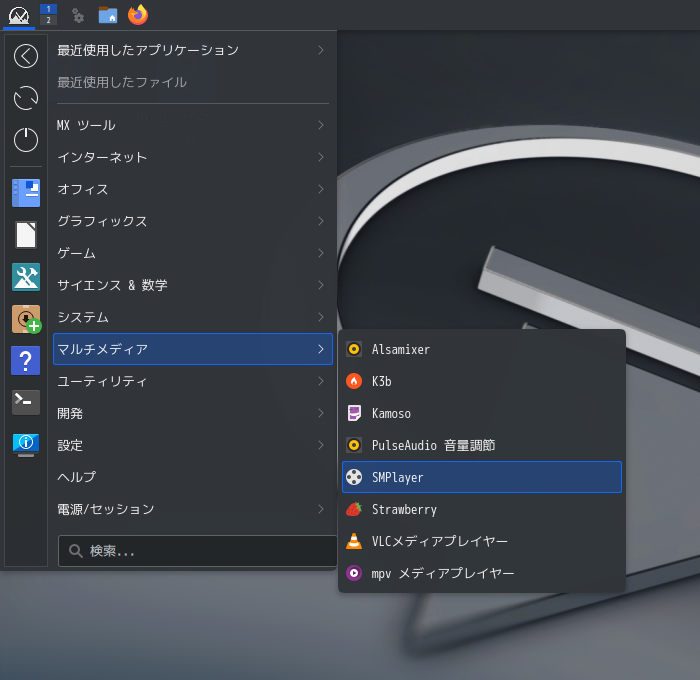Open the MX Tools wrench icon
This screenshot has width=700, height=680.
tap(26, 277)
